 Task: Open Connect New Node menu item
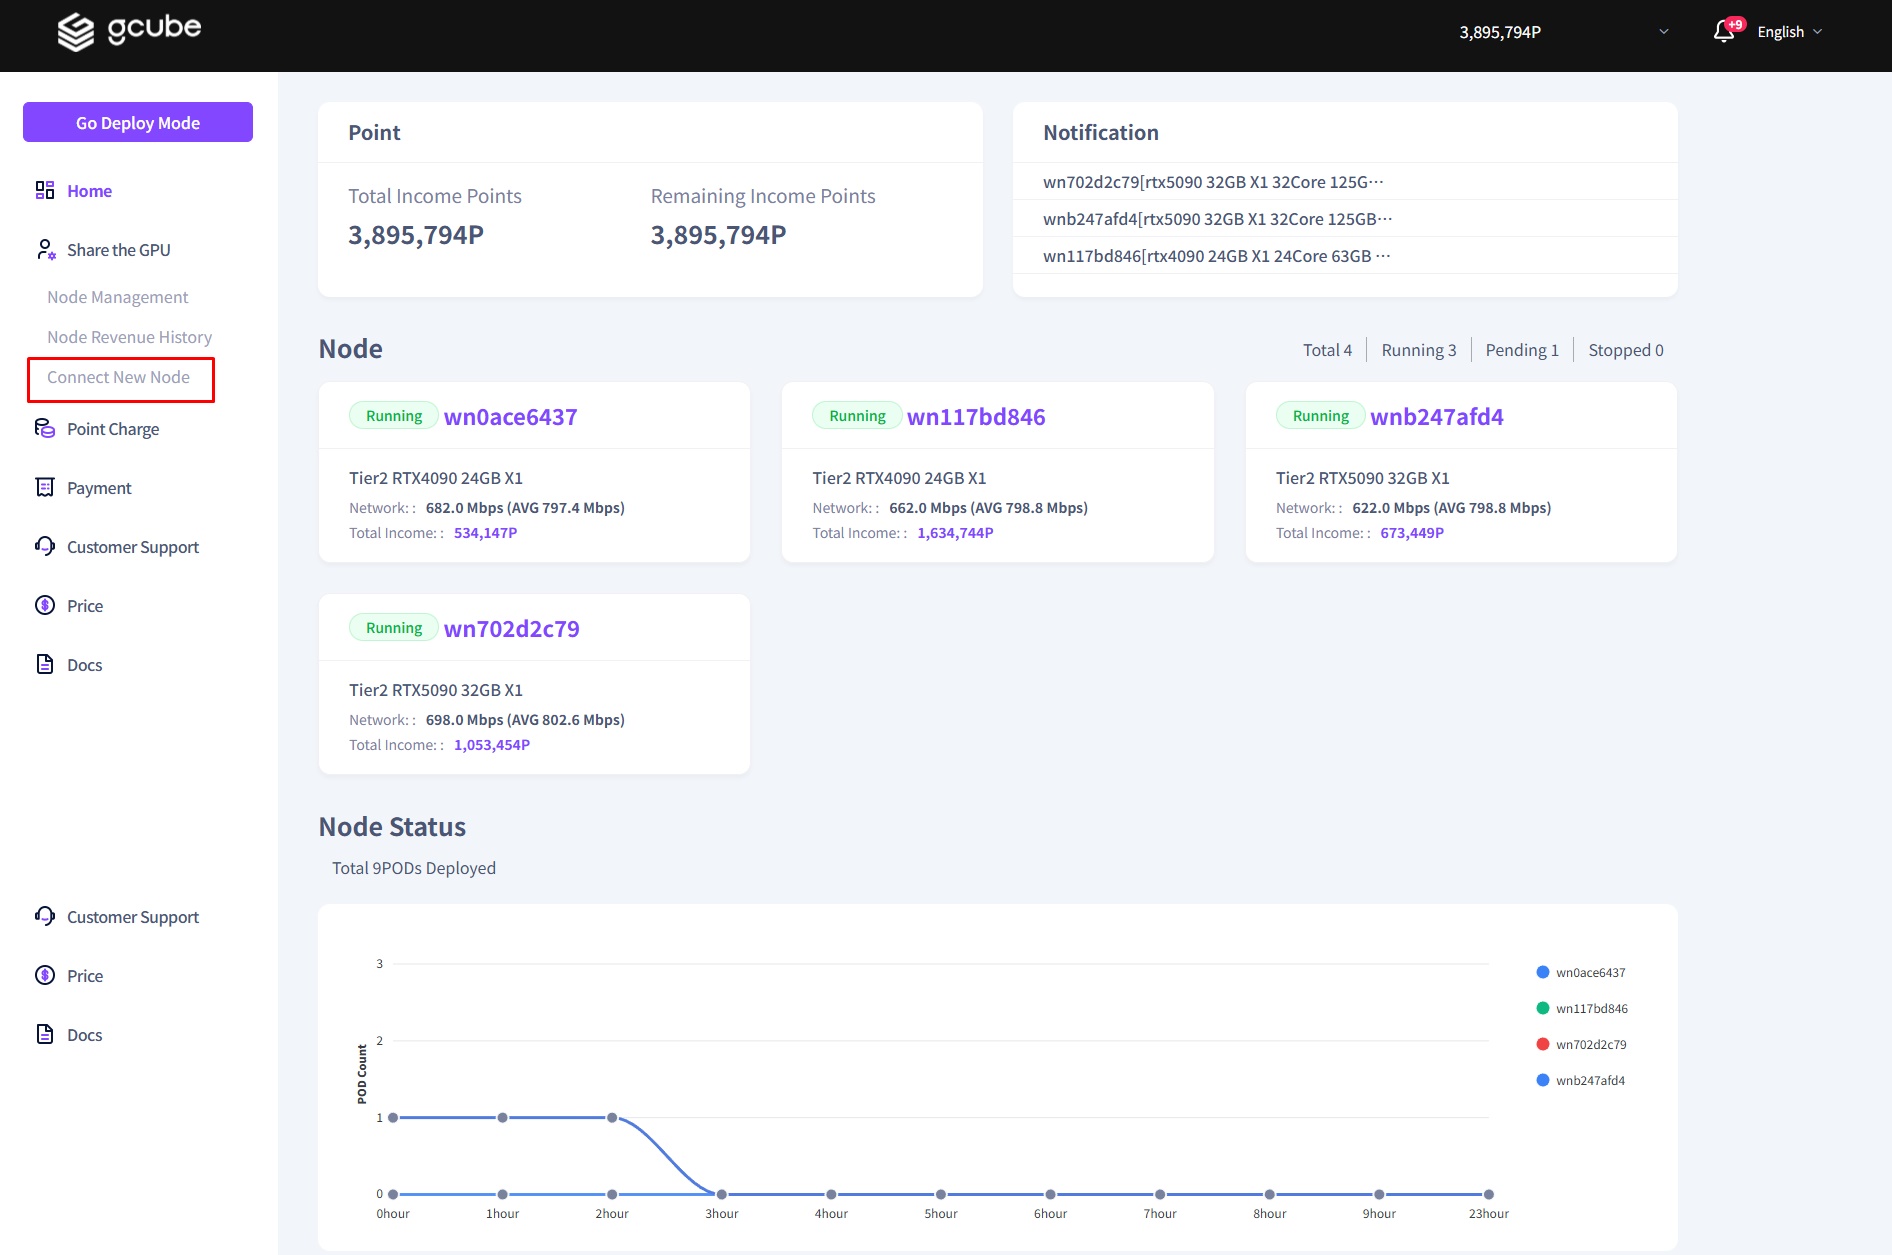[x=118, y=377]
